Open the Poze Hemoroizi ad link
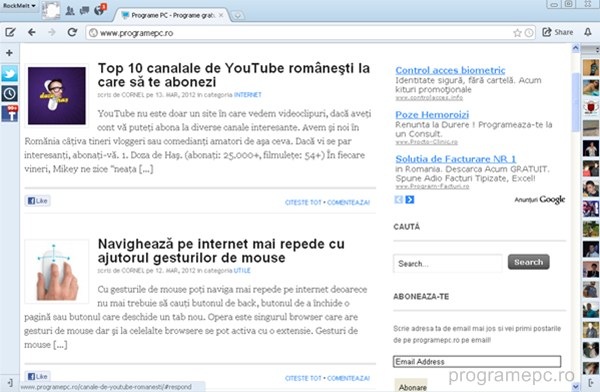 [x=432, y=114]
